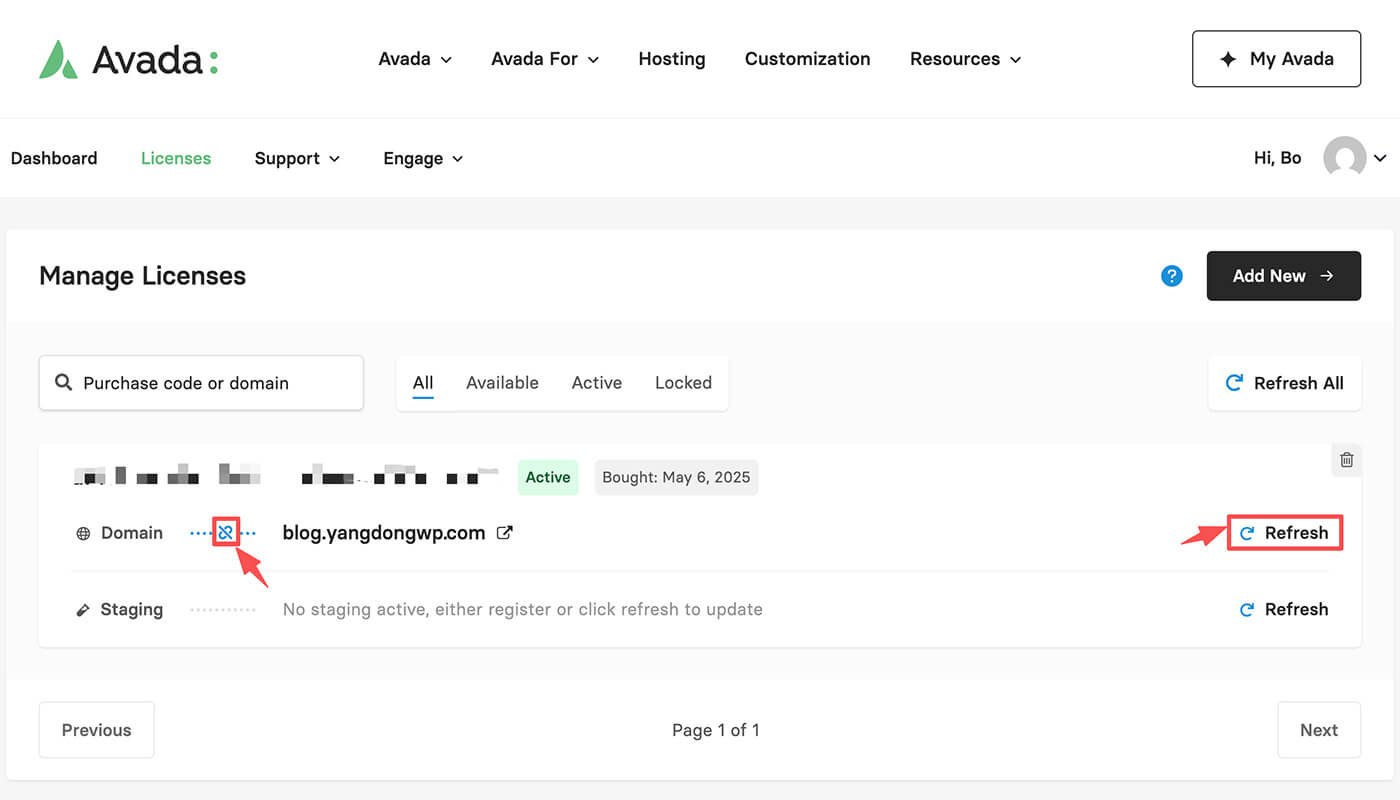
Task: Click Refresh All button
Action: (1284, 383)
